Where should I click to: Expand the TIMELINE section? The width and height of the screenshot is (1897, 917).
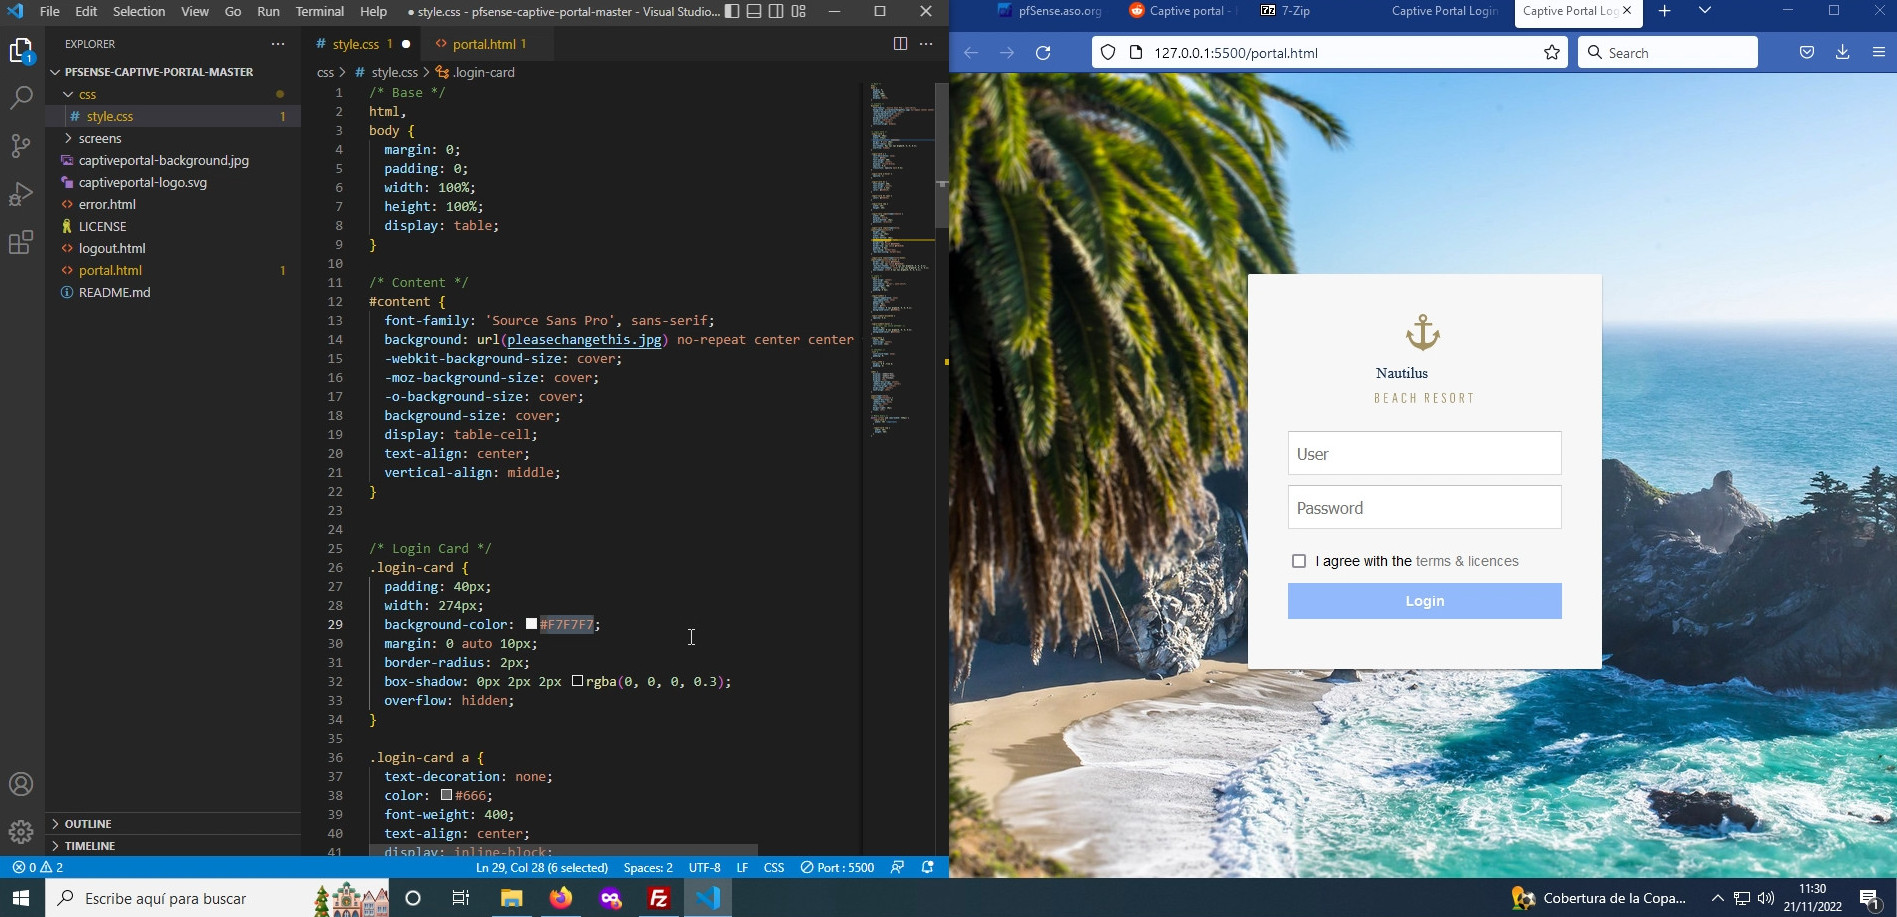(90, 846)
